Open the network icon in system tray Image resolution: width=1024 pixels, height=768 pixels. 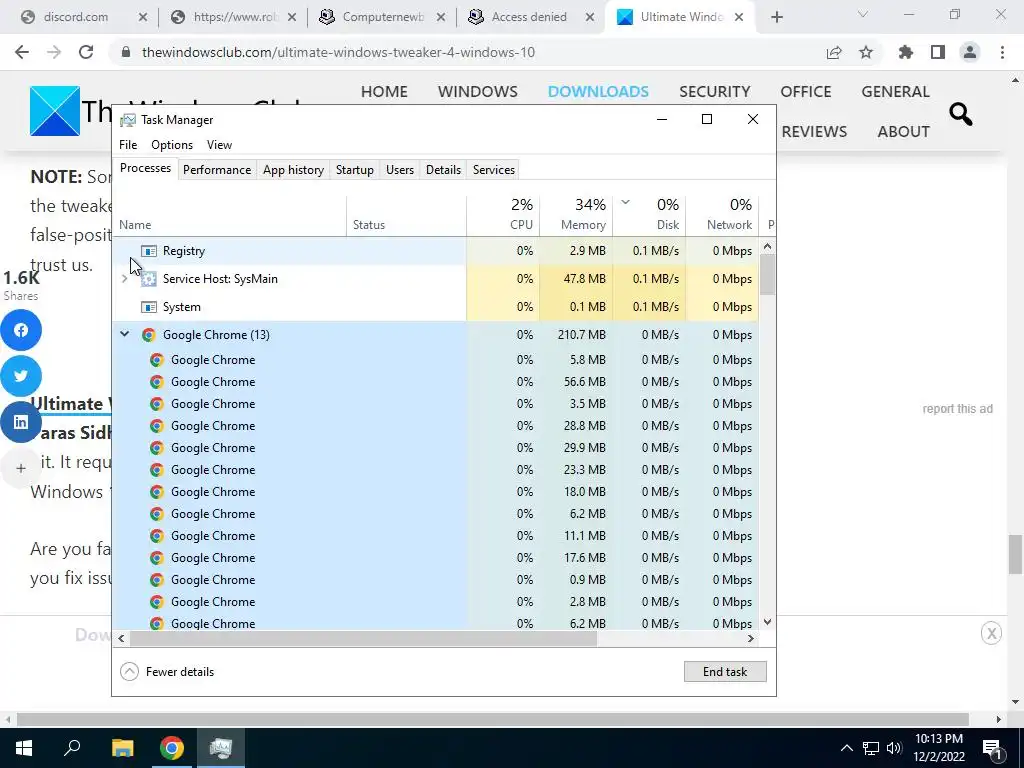871,748
